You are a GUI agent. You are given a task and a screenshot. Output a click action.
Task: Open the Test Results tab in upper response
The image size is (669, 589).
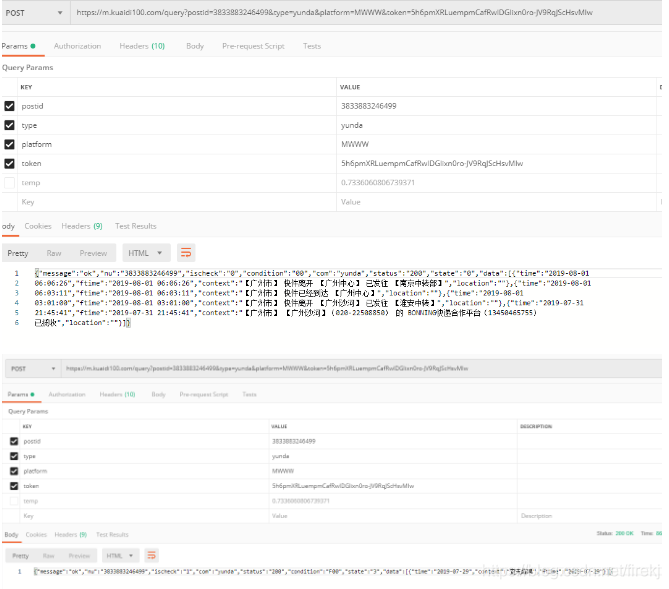tap(136, 226)
